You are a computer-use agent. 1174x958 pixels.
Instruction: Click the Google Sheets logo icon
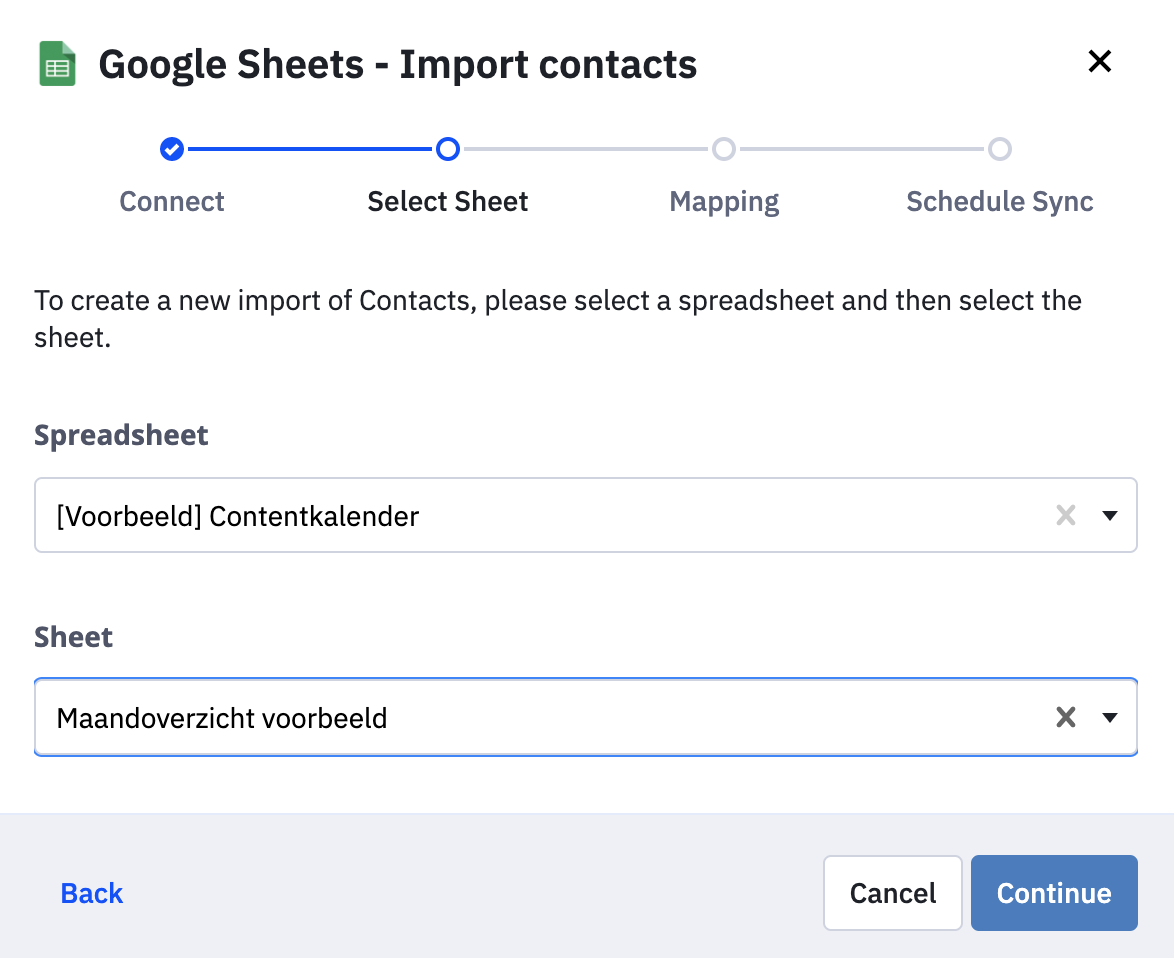(x=58, y=64)
